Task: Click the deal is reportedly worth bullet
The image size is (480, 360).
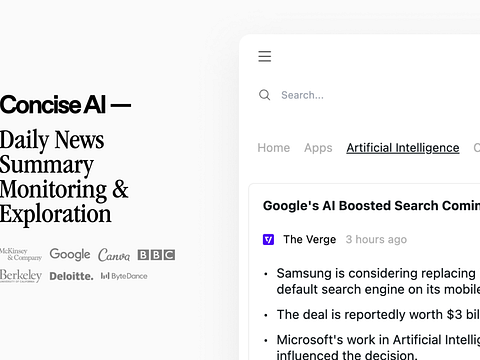Action: [x=378, y=314]
